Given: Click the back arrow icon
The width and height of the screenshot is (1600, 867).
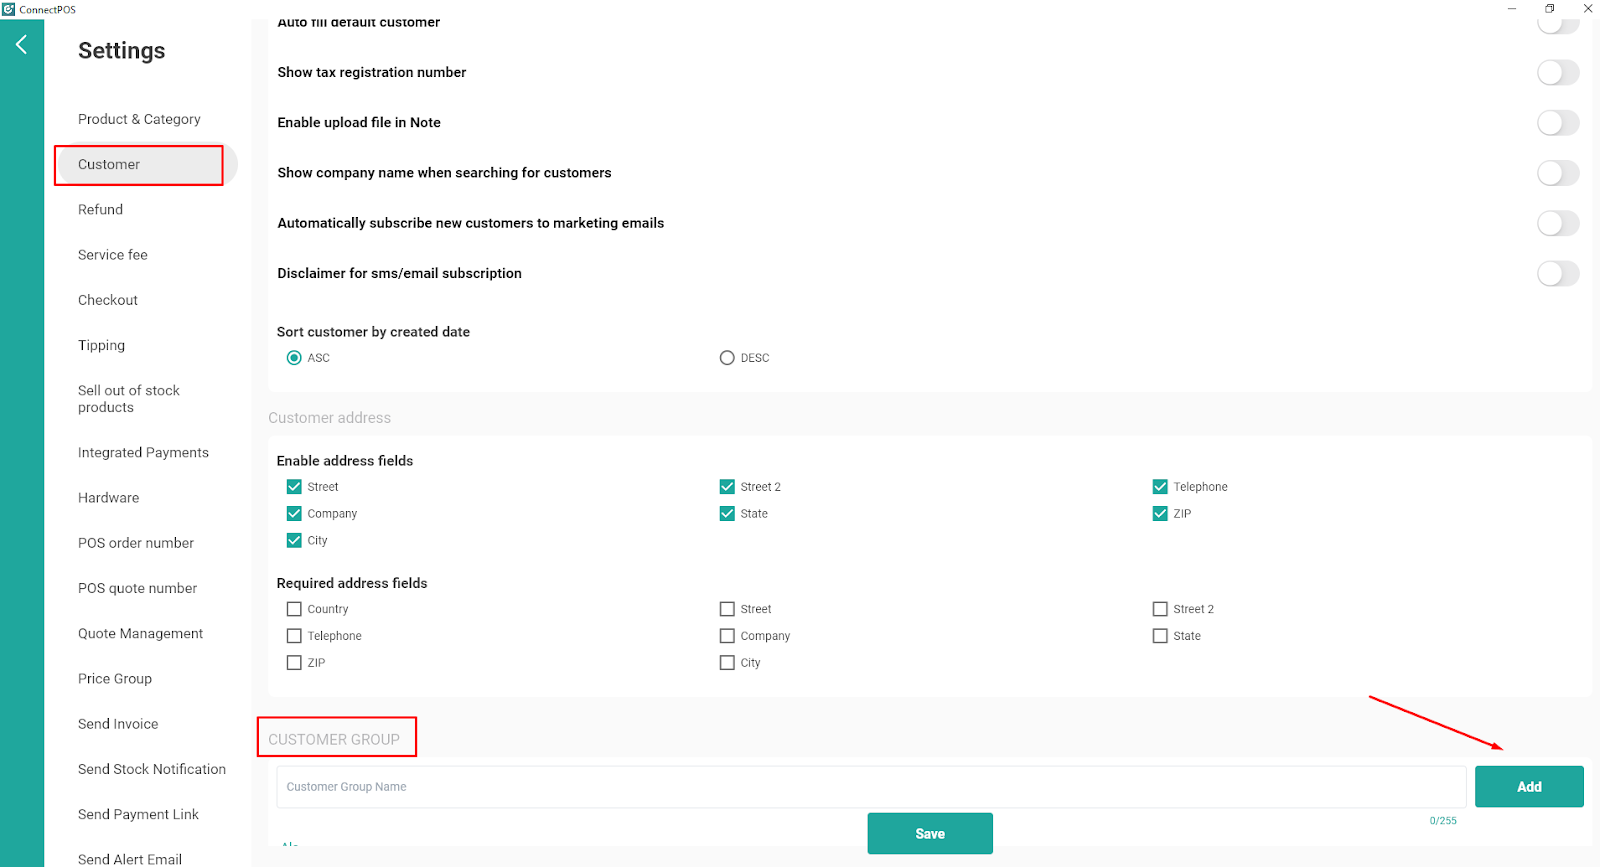Looking at the screenshot, I should click(21, 44).
